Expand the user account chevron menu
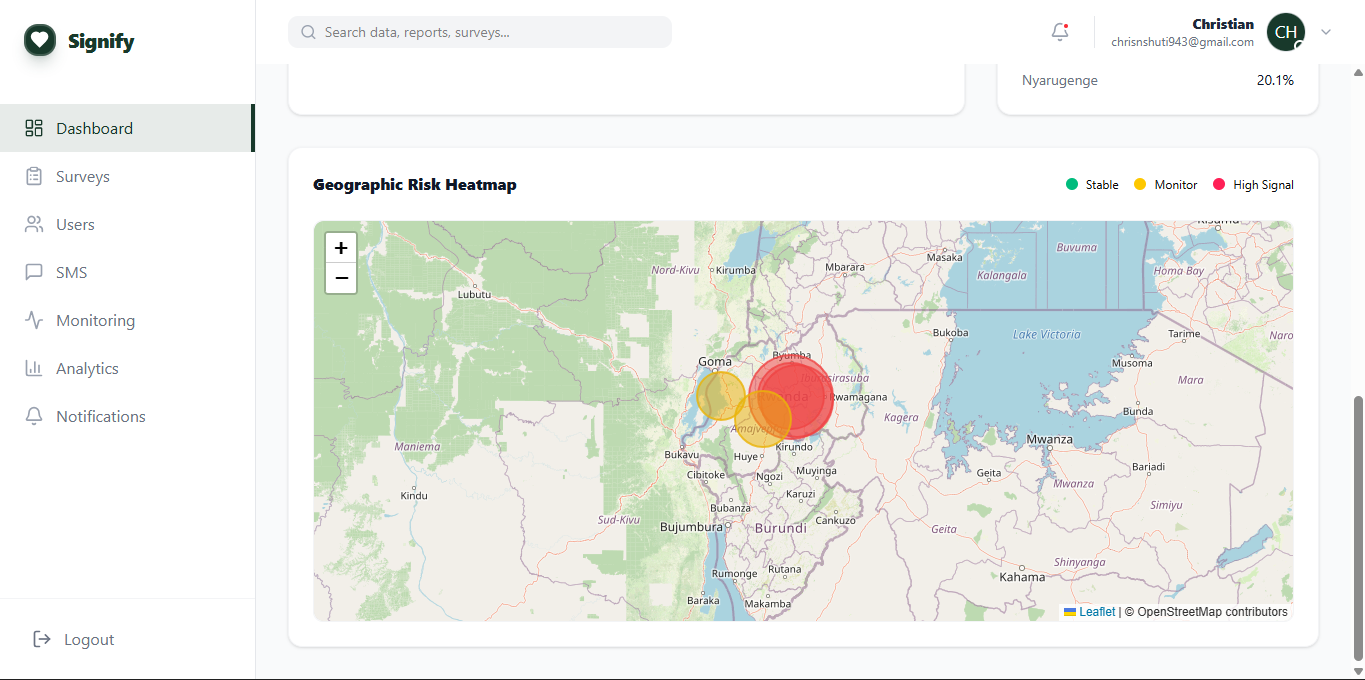 (1326, 32)
